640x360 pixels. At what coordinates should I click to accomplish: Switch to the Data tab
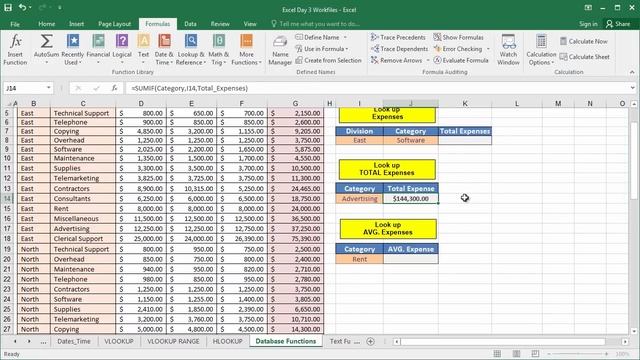(190, 24)
